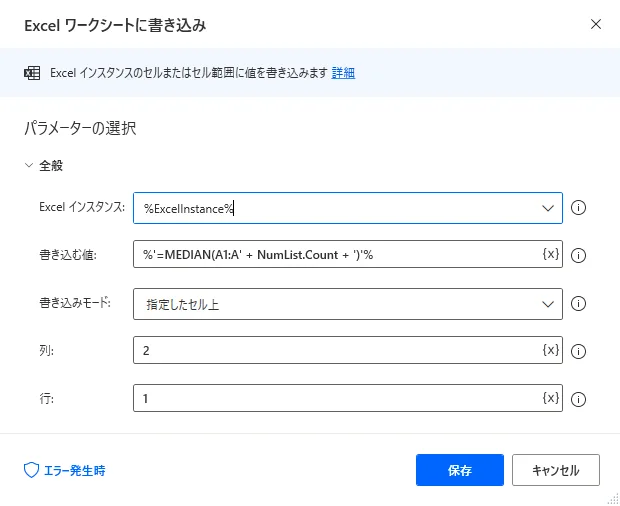The width and height of the screenshot is (620, 506).
Task: Close the Excel ワークシートに書き込み dialog
Action: coord(596,23)
